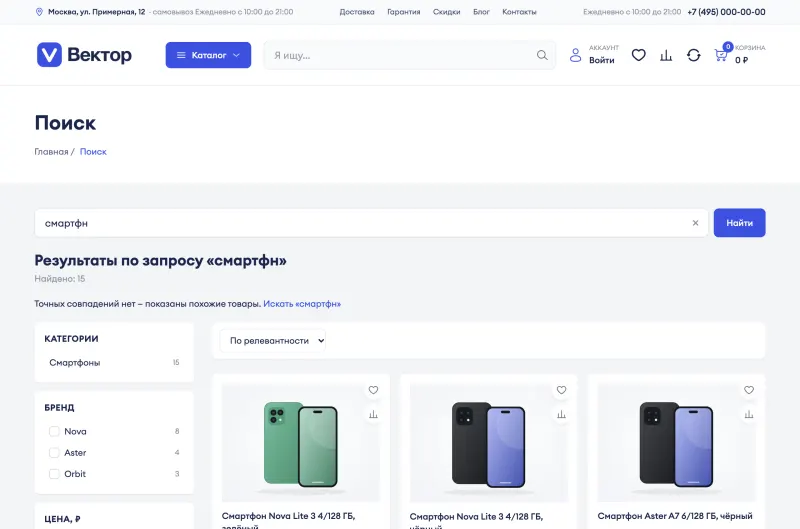Open Смартфон Aster A7 6/128 ГБ title

[x=674, y=516]
